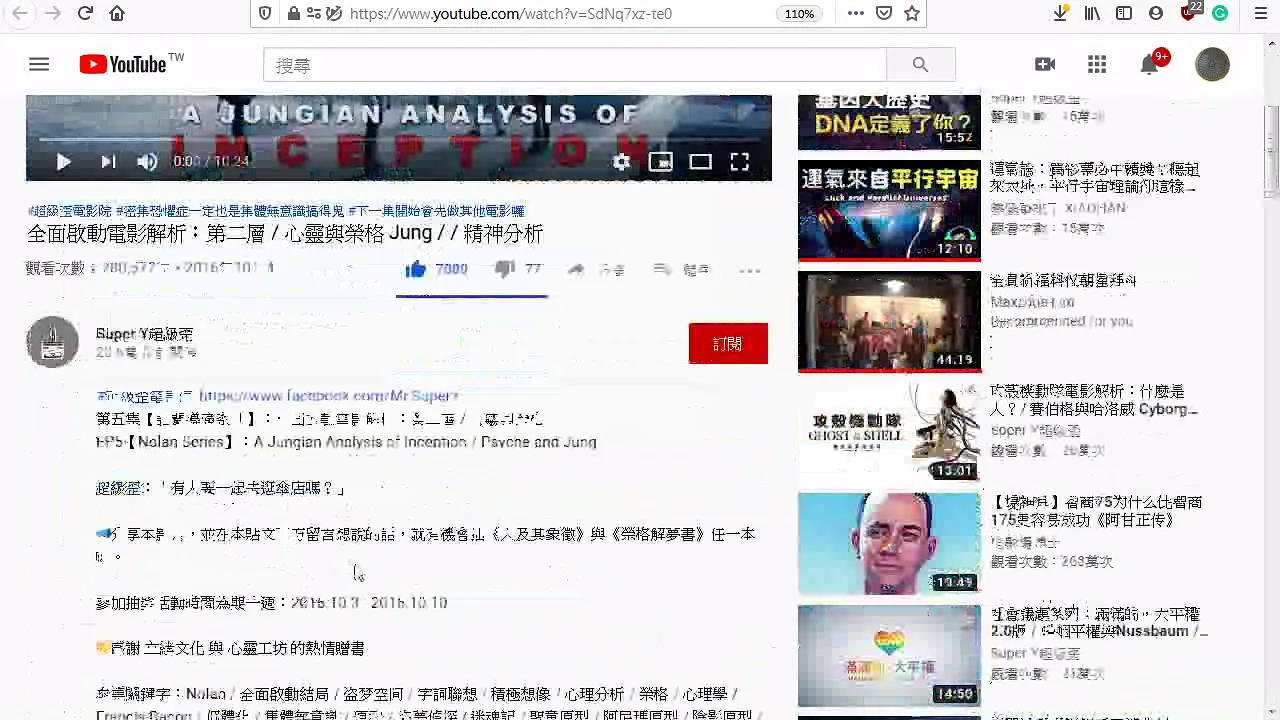Open the browser extension icon with badge 22
Image resolution: width=1280 pixels, height=720 pixels.
[x=1189, y=13]
